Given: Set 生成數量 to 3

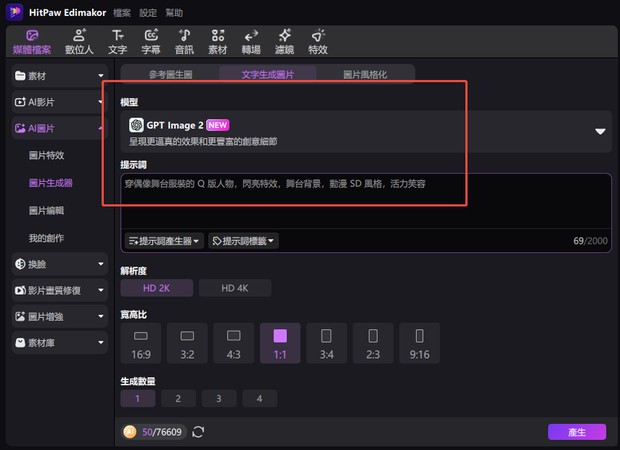Looking at the screenshot, I should click(219, 399).
